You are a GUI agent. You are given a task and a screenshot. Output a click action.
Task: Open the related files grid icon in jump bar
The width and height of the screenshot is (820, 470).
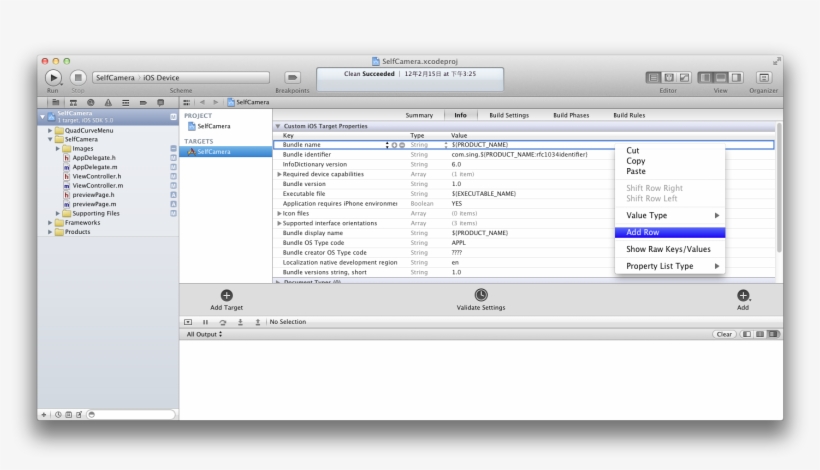click(187, 102)
